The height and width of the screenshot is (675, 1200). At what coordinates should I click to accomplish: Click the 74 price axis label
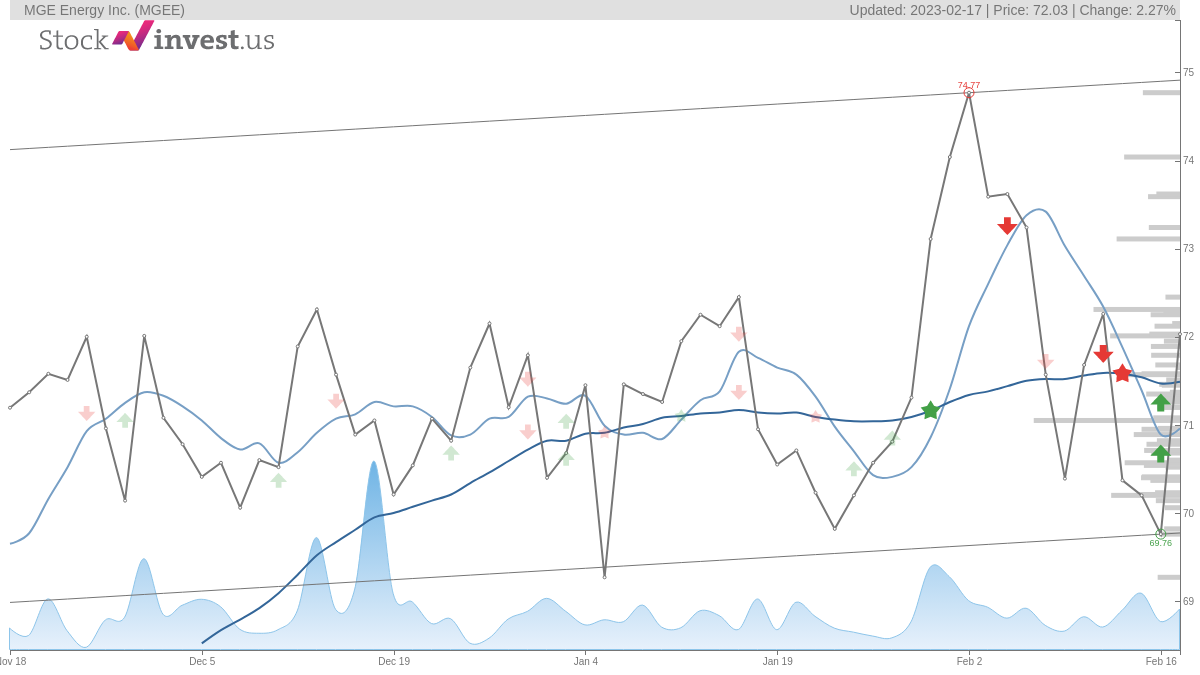click(1188, 160)
